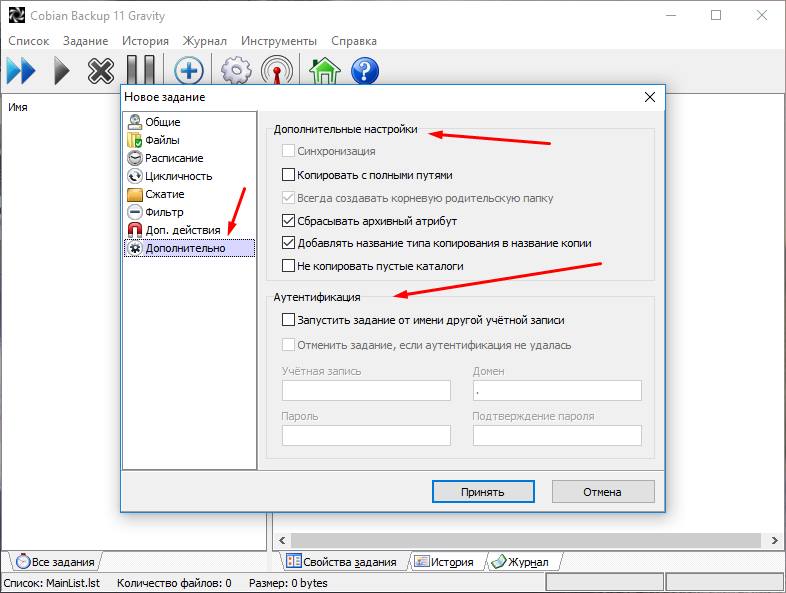Run selected task play icon

point(62,71)
